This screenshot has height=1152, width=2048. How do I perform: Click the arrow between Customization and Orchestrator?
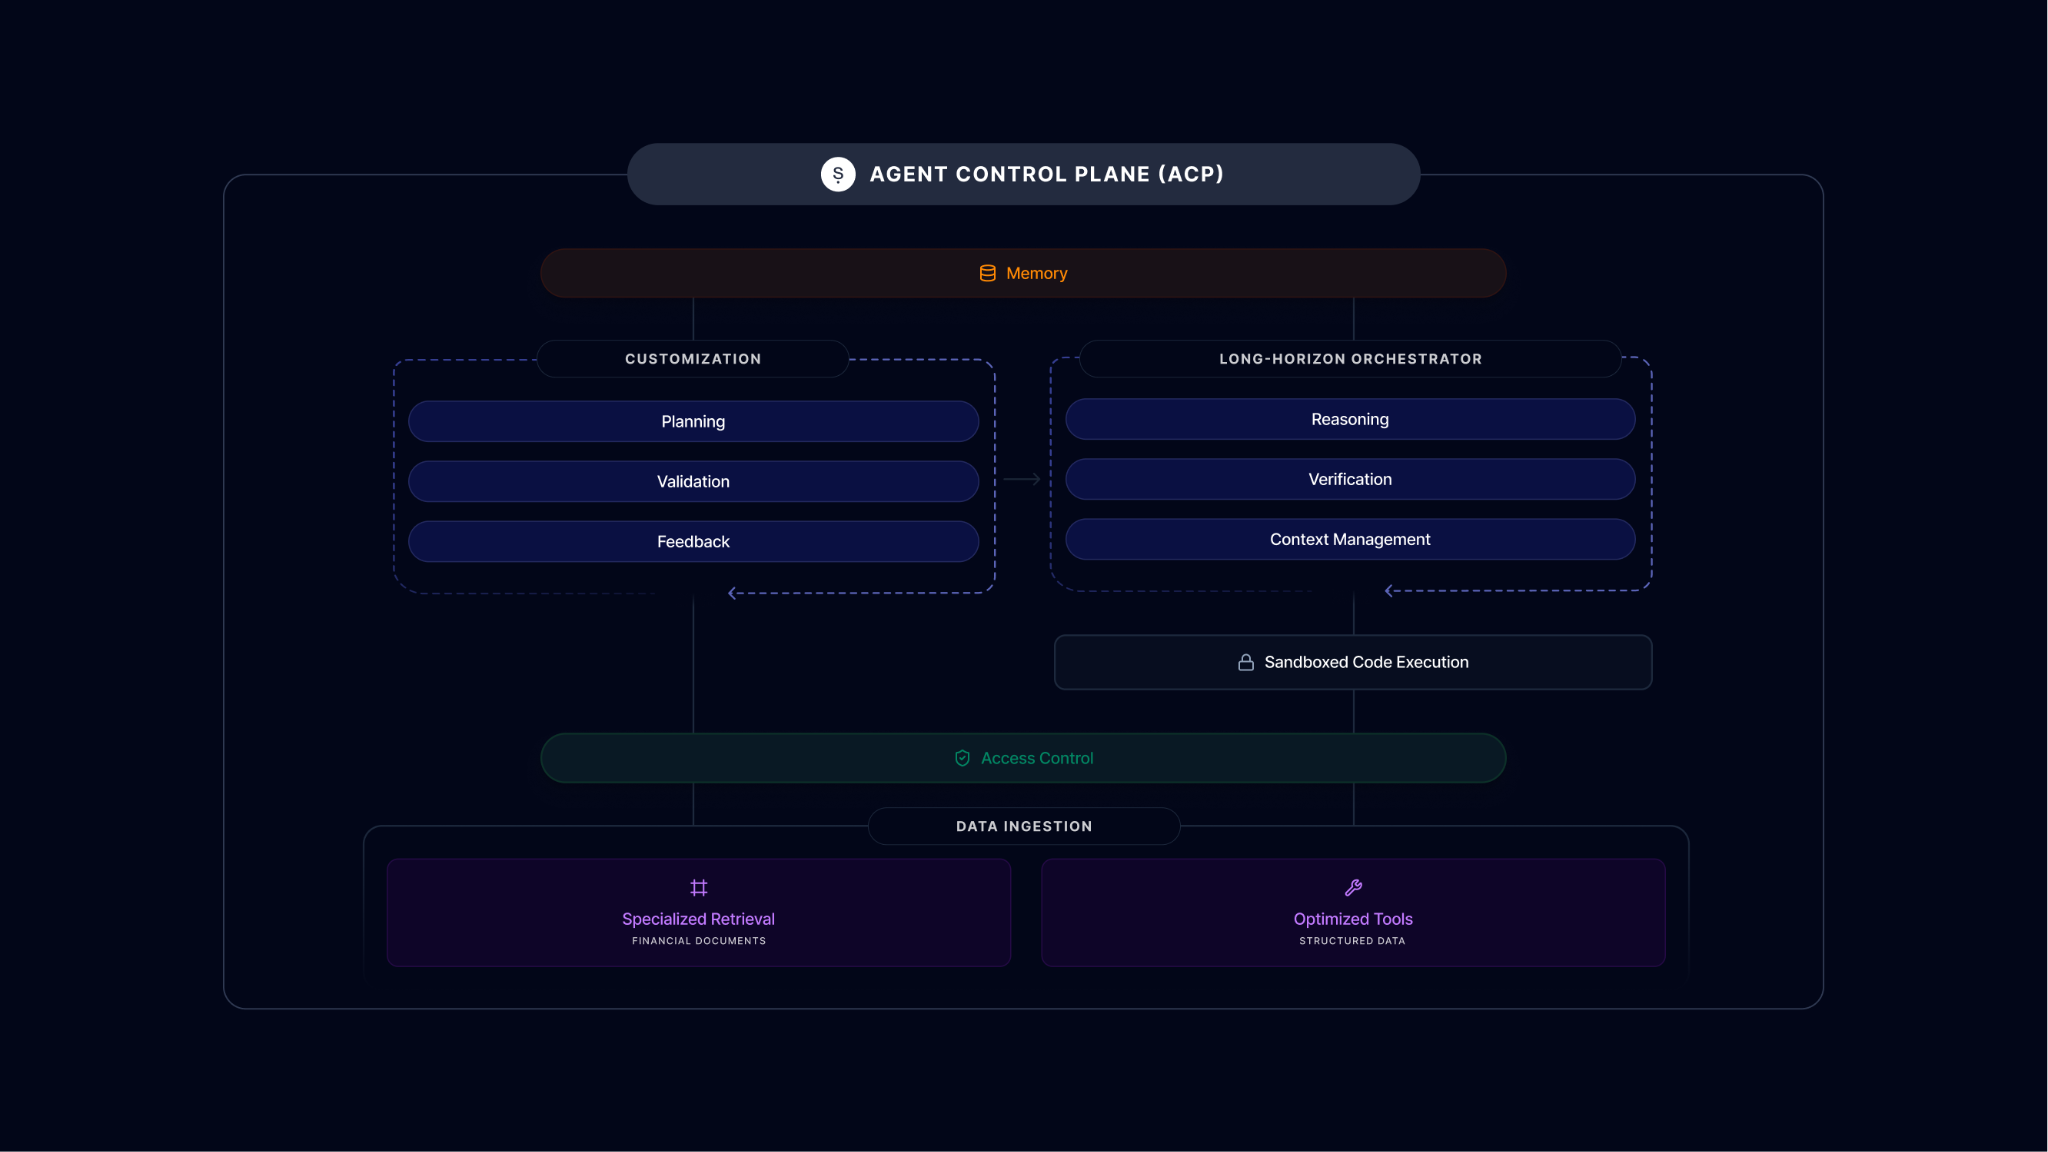[x=1022, y=480]
